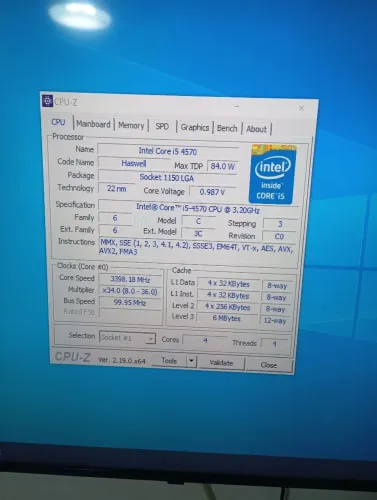377x500 pixels.
Task: Click the multiplier 'x34.0 (8.0 - 36.0)'
Action: click(130, 291)
